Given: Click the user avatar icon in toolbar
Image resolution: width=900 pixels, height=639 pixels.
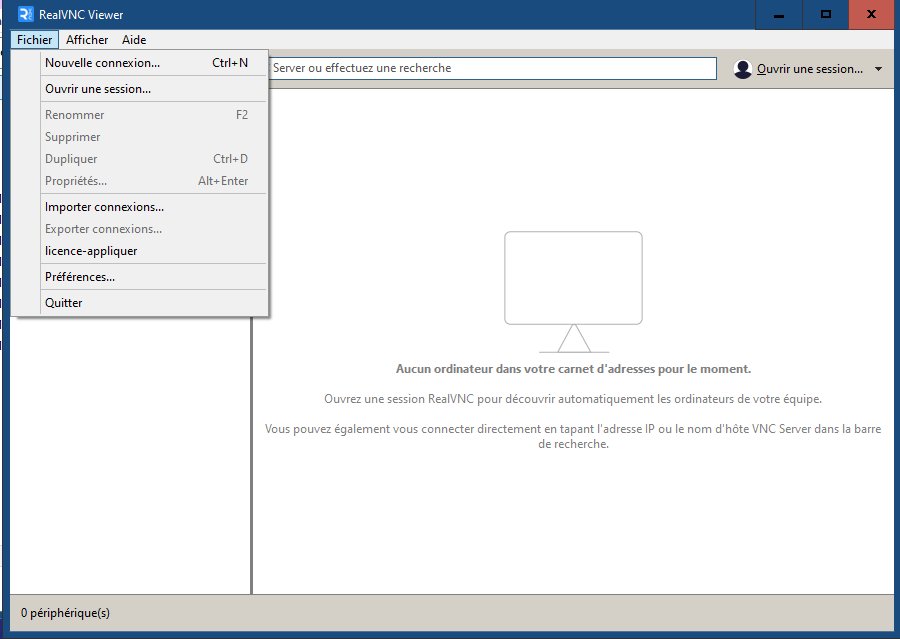Looking at the screenshot, I should [x=743, y=69].
